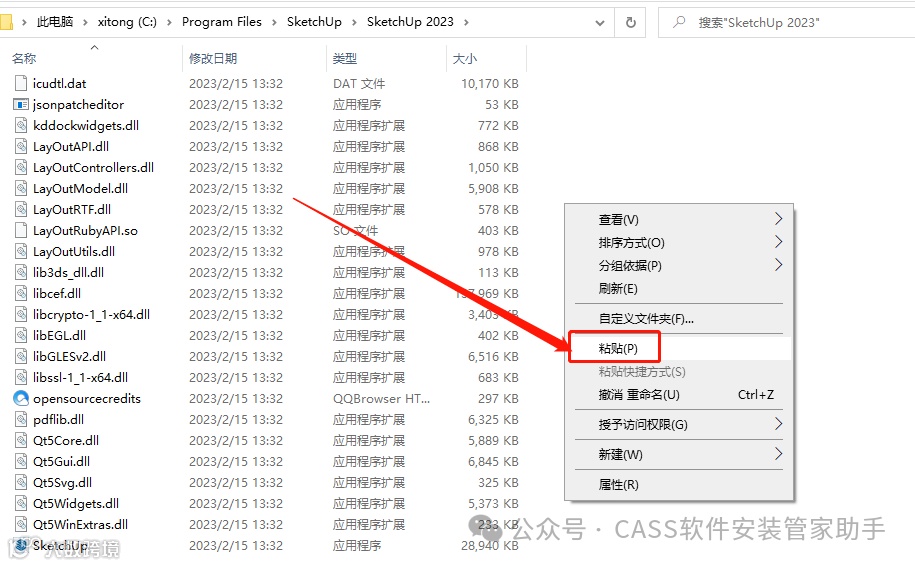Screen dimensions: 915x566
Task: Select the file name Qt5Core.dll
Action: pyautogui.click(x=66, y=441)
